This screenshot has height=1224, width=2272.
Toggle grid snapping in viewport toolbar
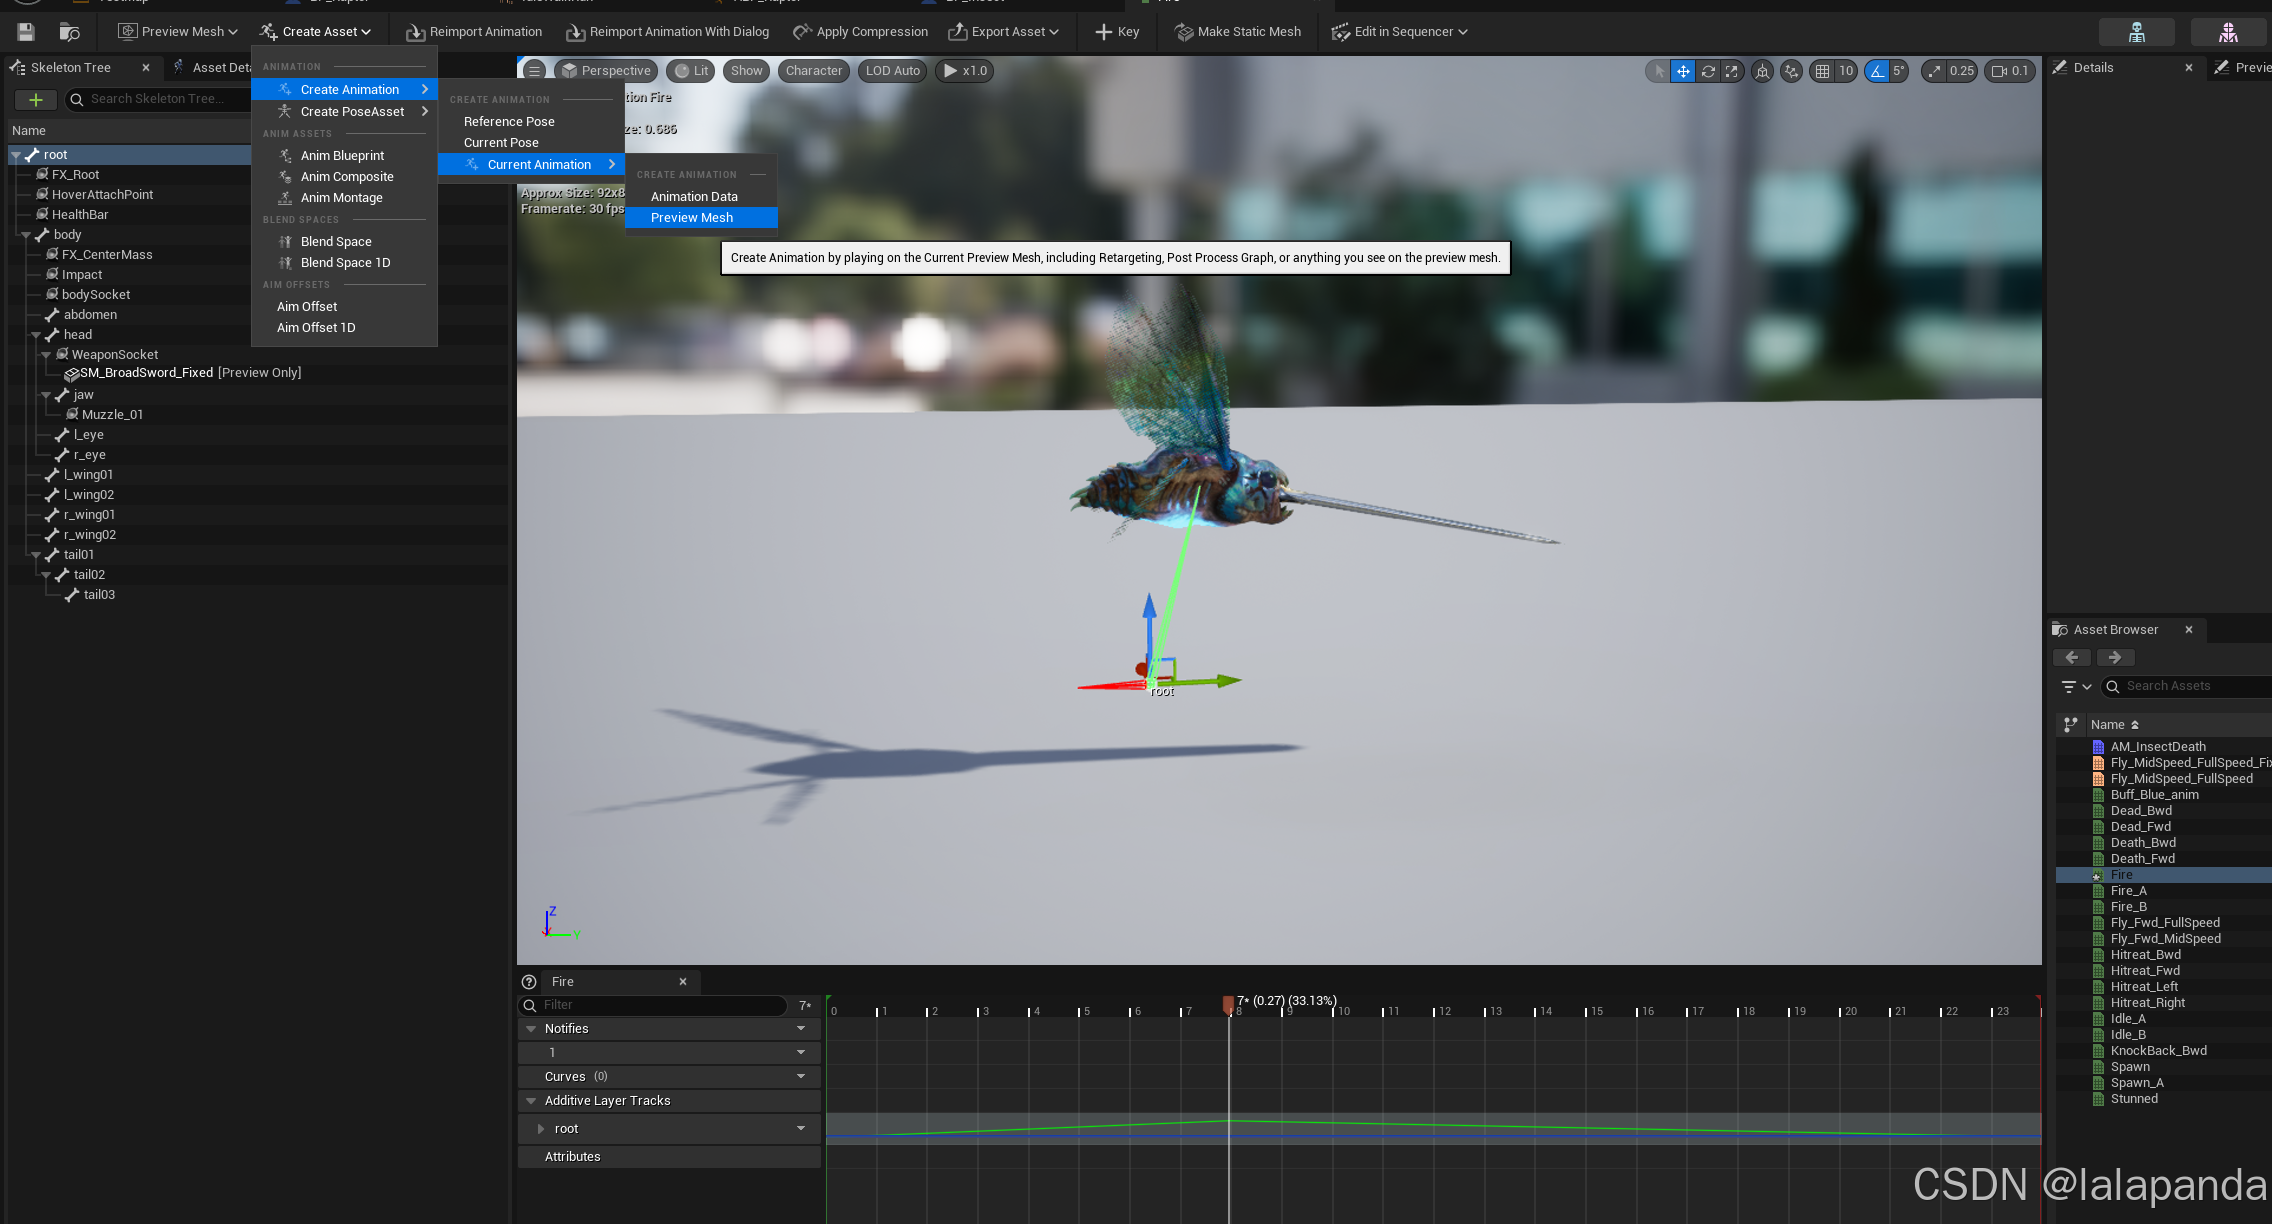point(1822,71)
